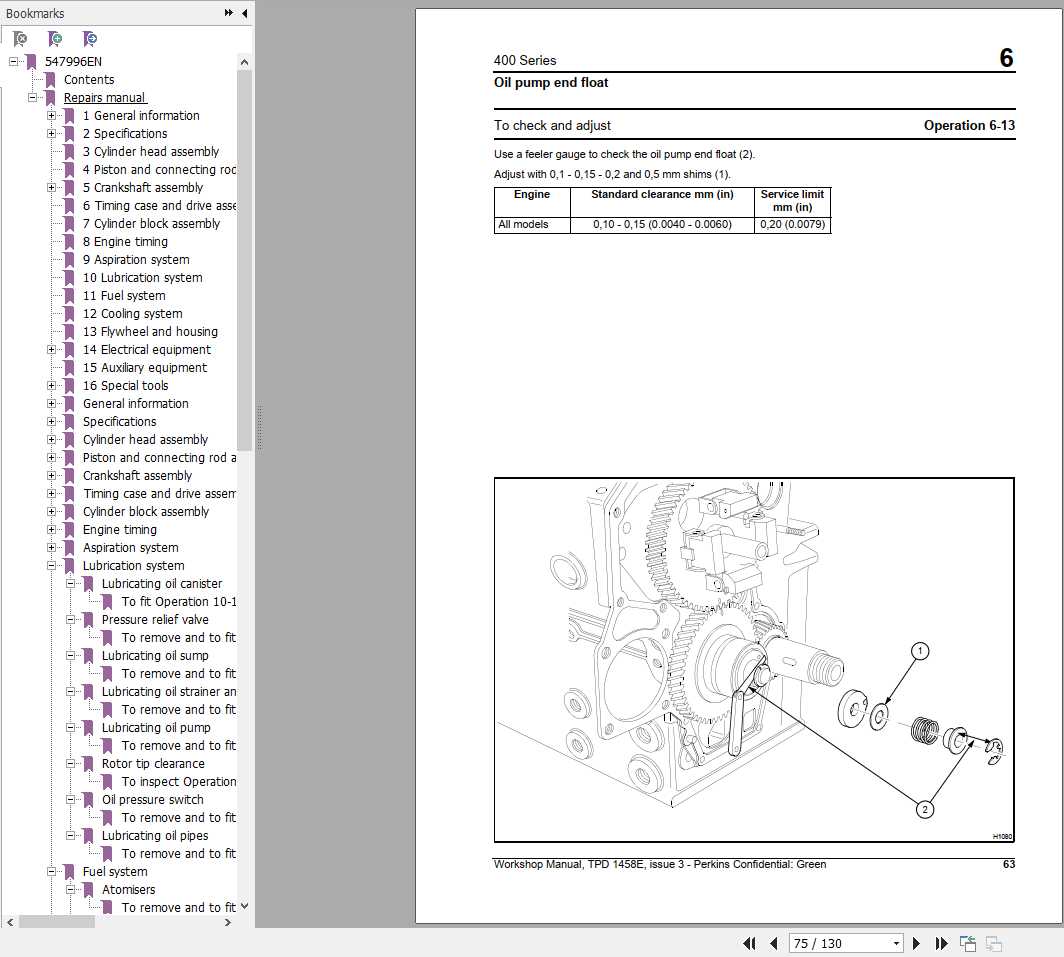Collapse the 547996EN bookmark tree
Viewport: 1064px width, 957px height.
(13, 61)
